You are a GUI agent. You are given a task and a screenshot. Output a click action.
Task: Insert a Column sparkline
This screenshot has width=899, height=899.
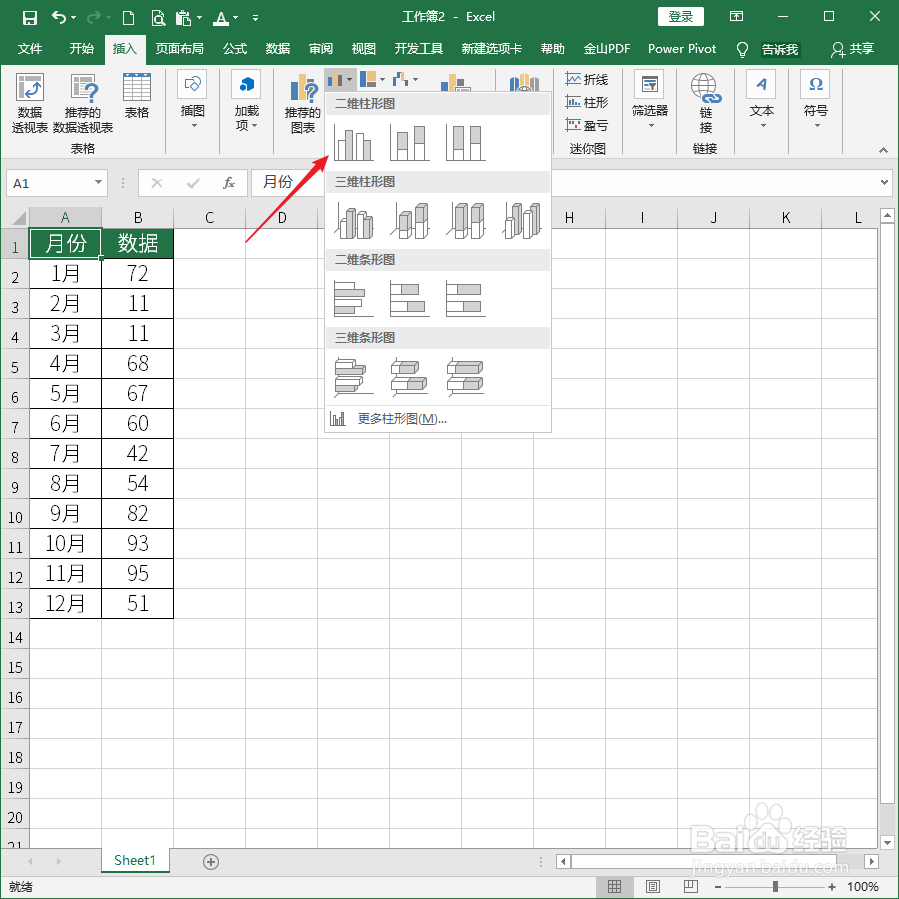tap(586, 102)
